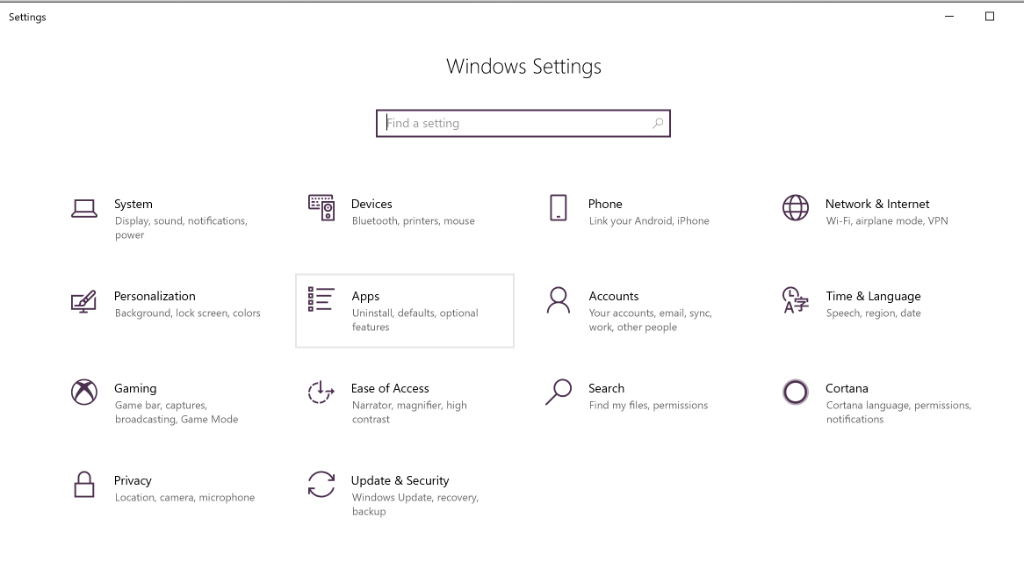
Task: Click 'Bluetooth, printers, mouse' description
Action: tap(413, 221)
